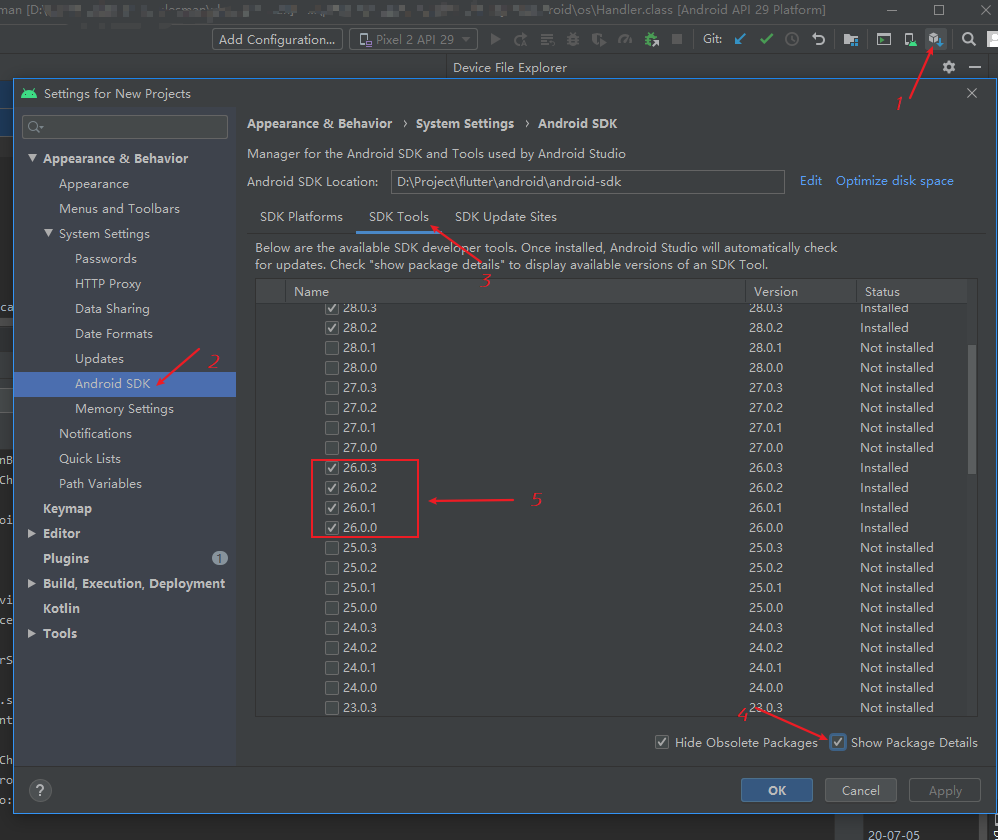The height and width of the screenshot is (840, 998).
Task: Open Path Variables settings
Action: 101,484
